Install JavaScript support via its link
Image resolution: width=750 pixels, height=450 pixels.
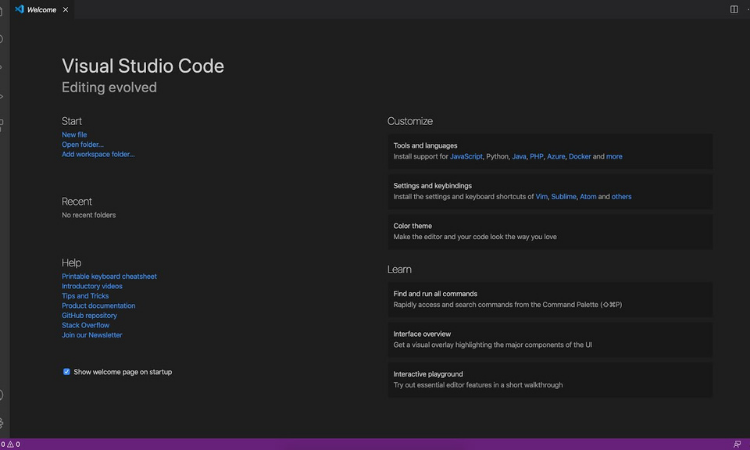pyautogui.click(x=466, y=156)
